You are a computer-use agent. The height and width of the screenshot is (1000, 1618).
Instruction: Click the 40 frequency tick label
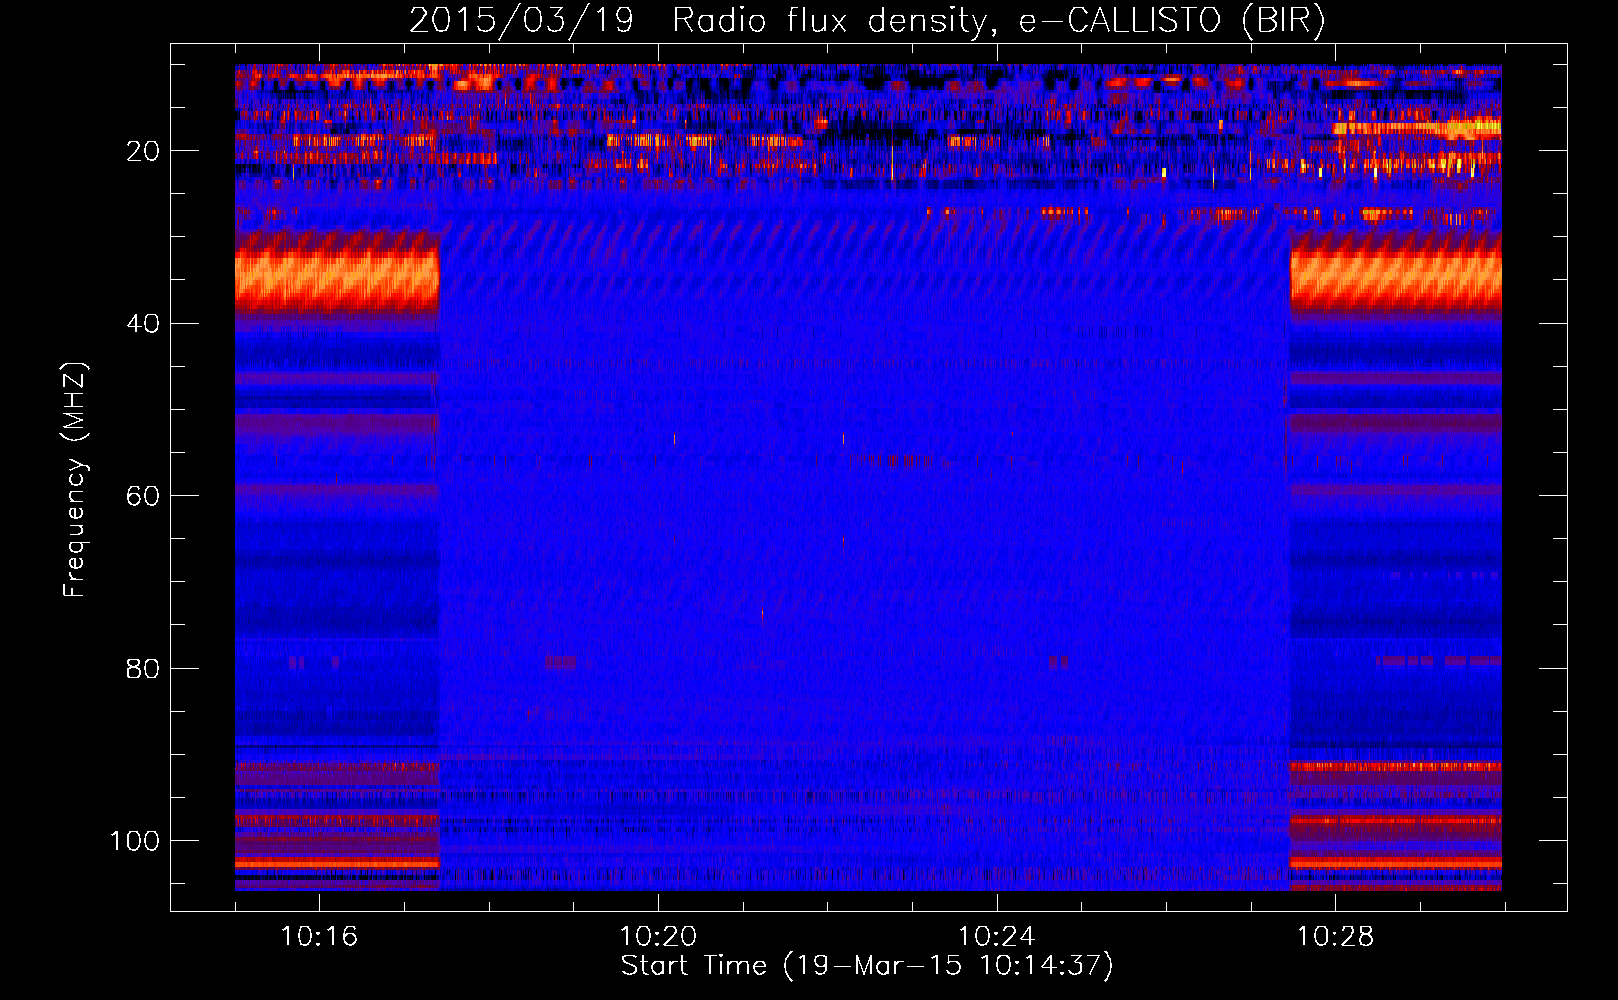pos(143,324)
